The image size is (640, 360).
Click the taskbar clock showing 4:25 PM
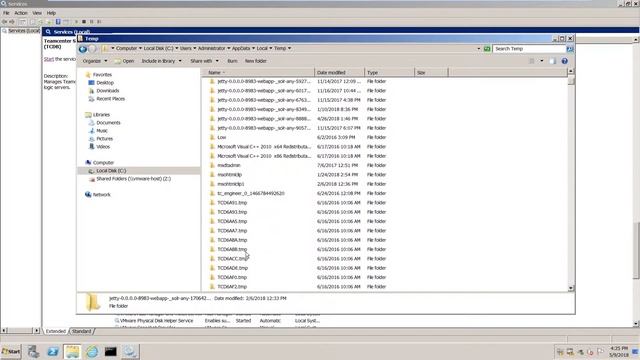coord(619,351)
